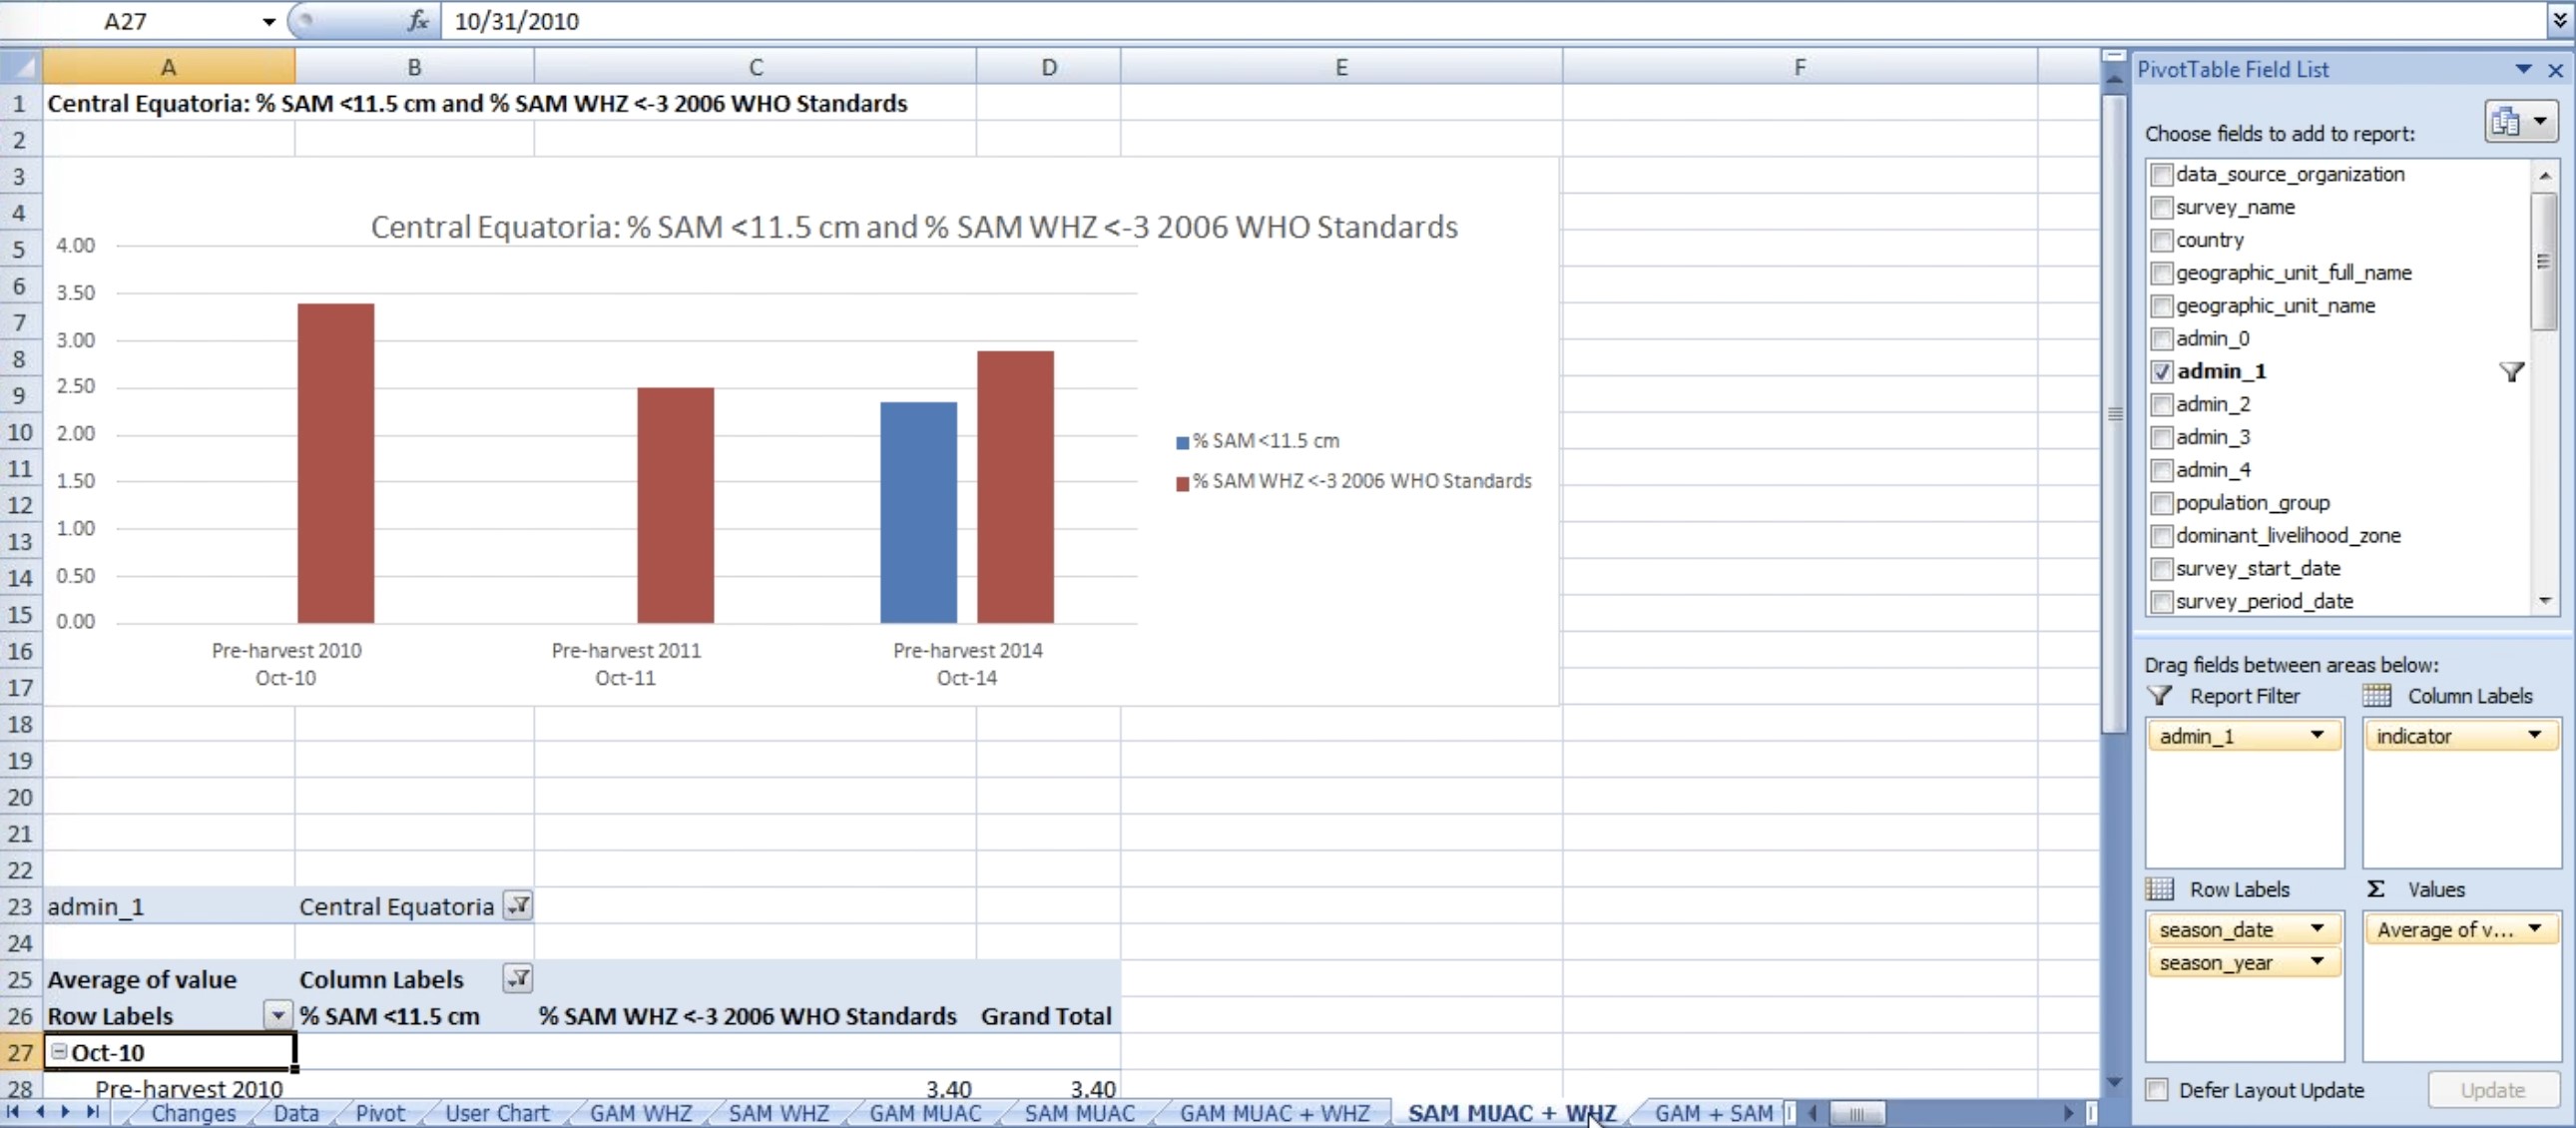Click the admin_1 filter icon in cell B23
The width and height of the screenshot is (2576, 1128).
pyautogui.click(x=517, y=906)
